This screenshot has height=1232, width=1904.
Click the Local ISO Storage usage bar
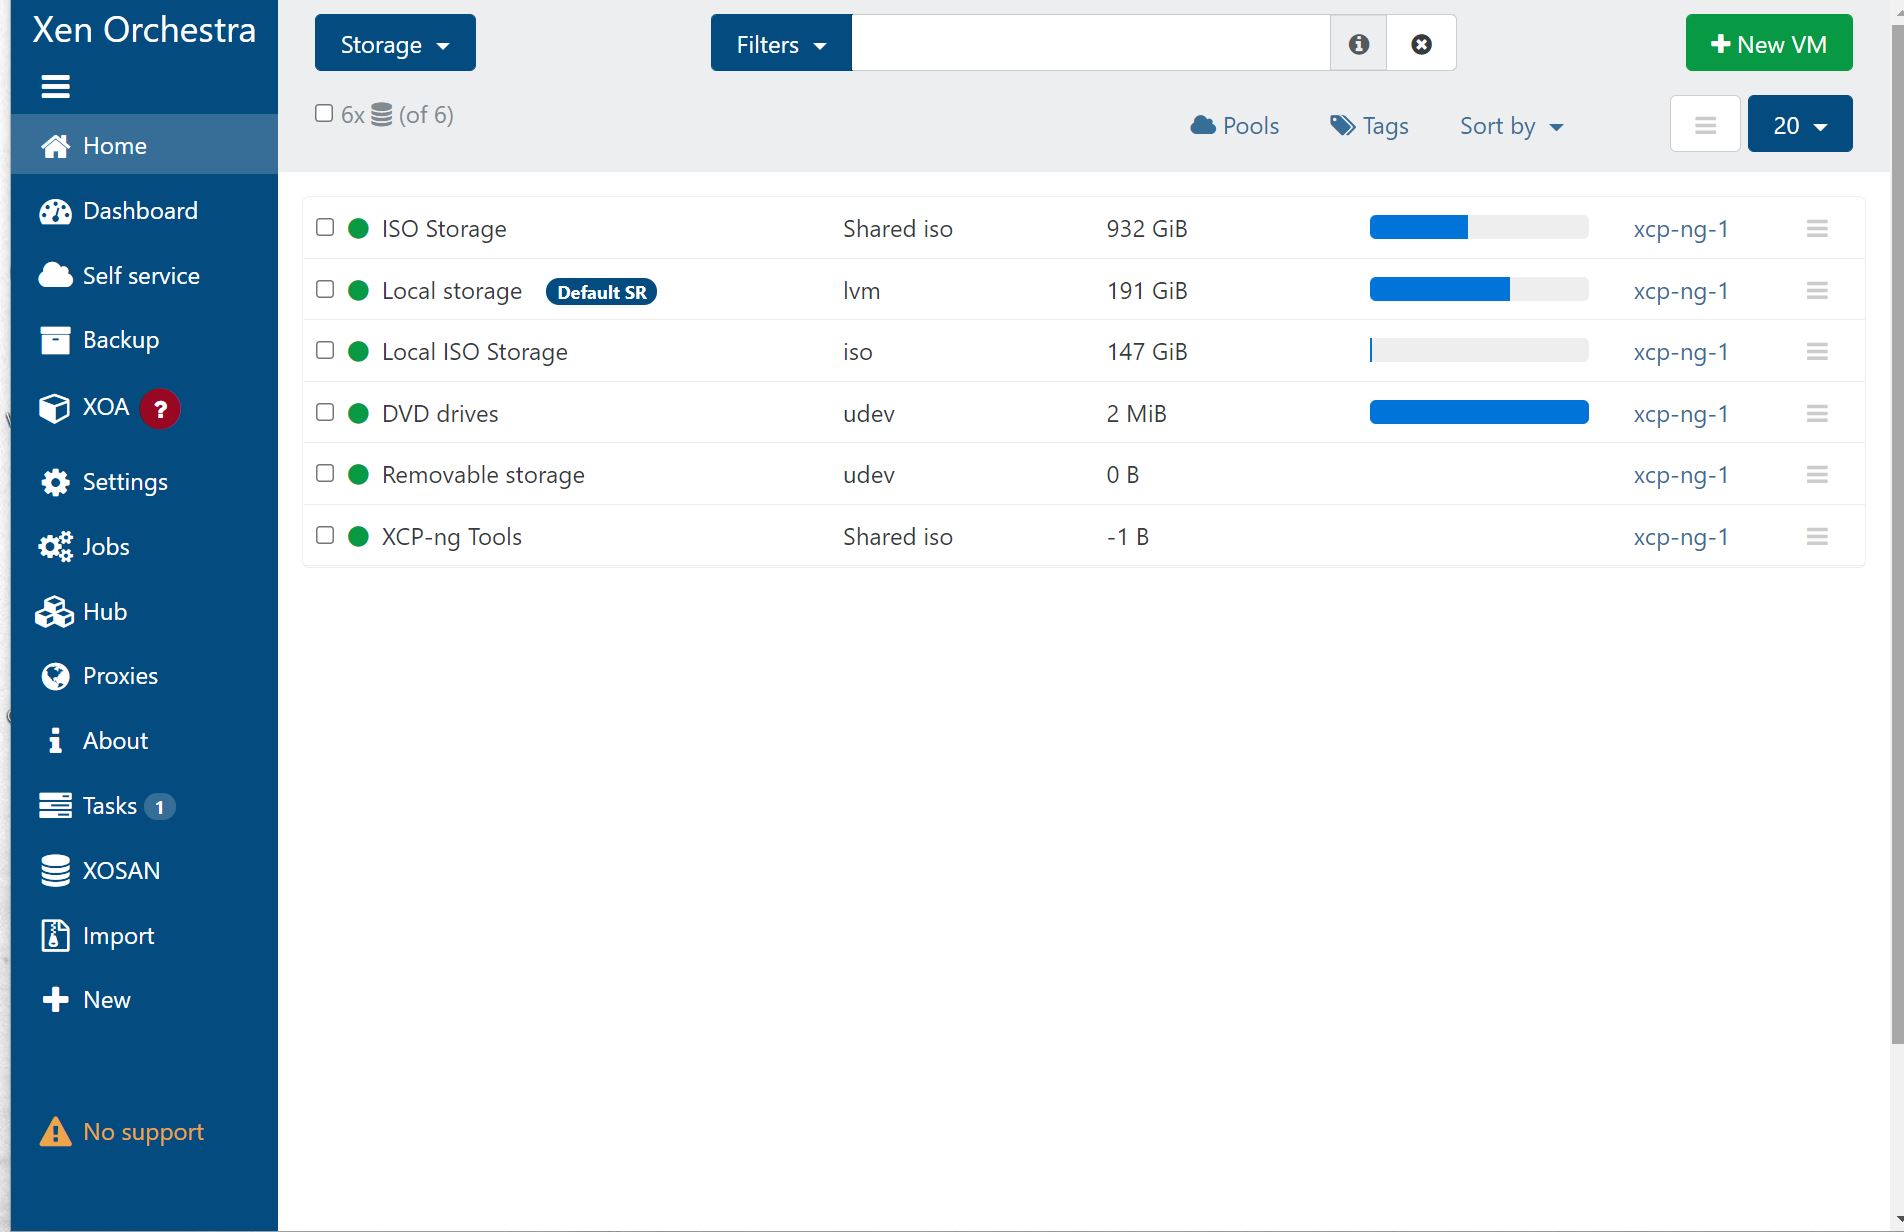(1479, 350)
